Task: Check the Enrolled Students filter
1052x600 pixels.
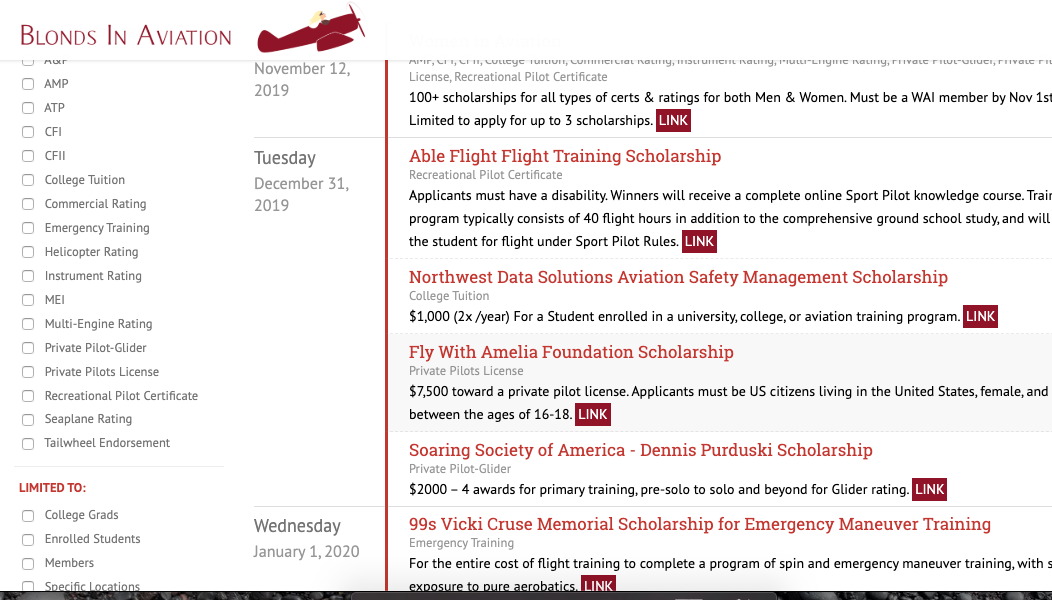Action: tap(28, 540)
